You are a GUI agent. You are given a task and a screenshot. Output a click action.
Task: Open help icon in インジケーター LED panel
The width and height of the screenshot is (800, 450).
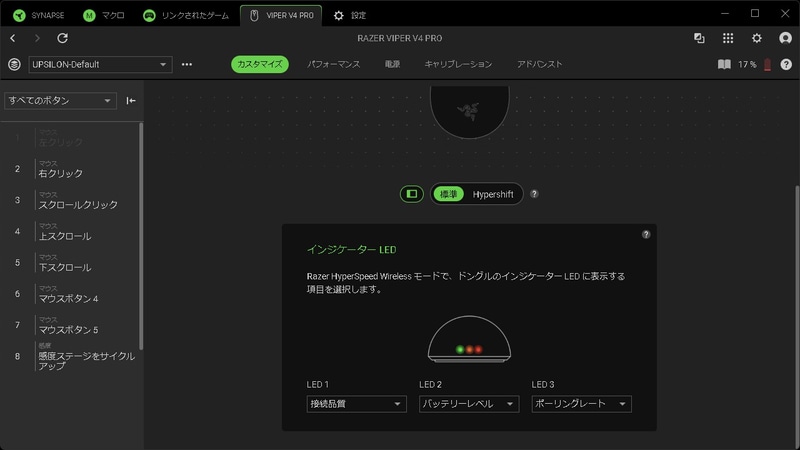[646, 235]
